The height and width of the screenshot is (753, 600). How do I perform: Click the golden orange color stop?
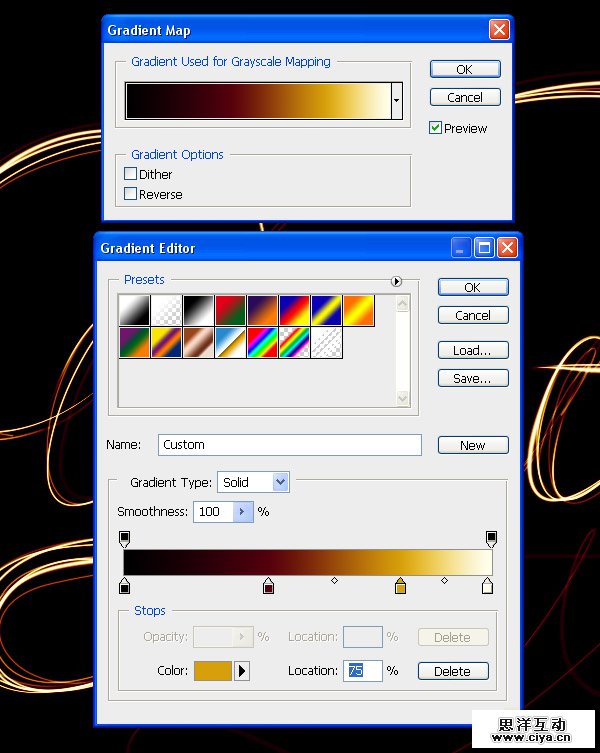400,586
